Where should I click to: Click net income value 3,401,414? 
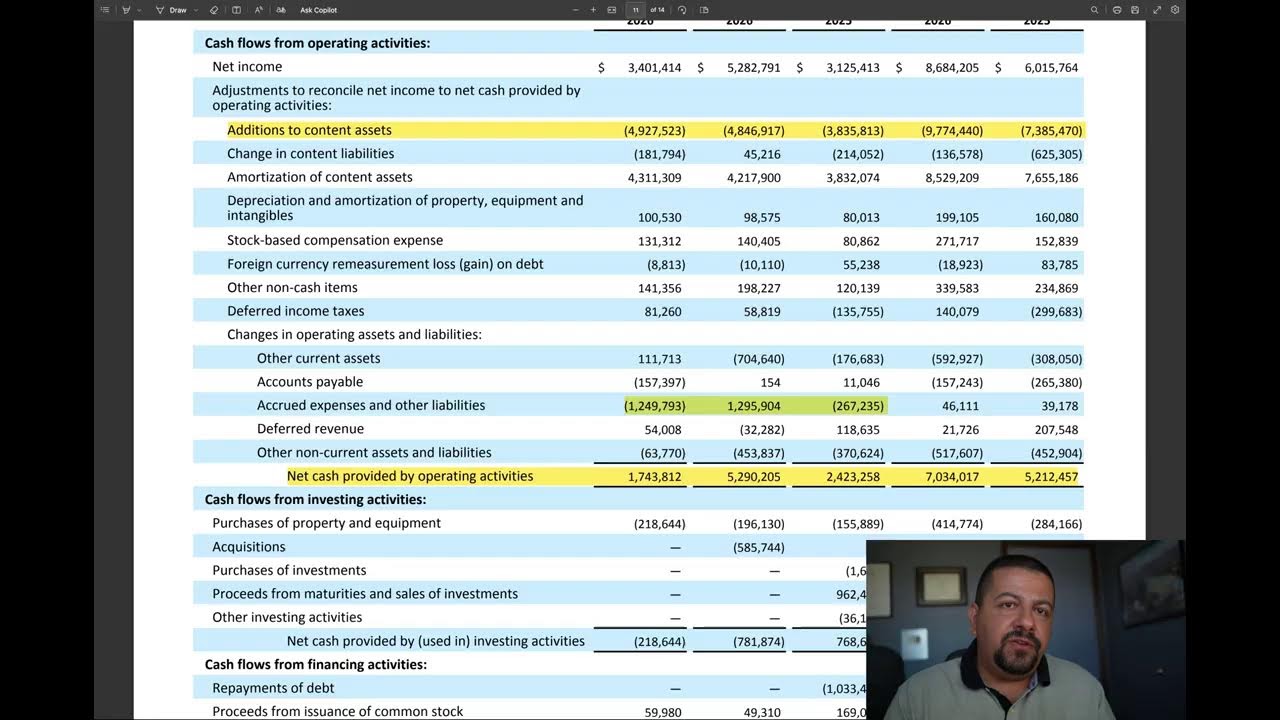pos(655,68)
